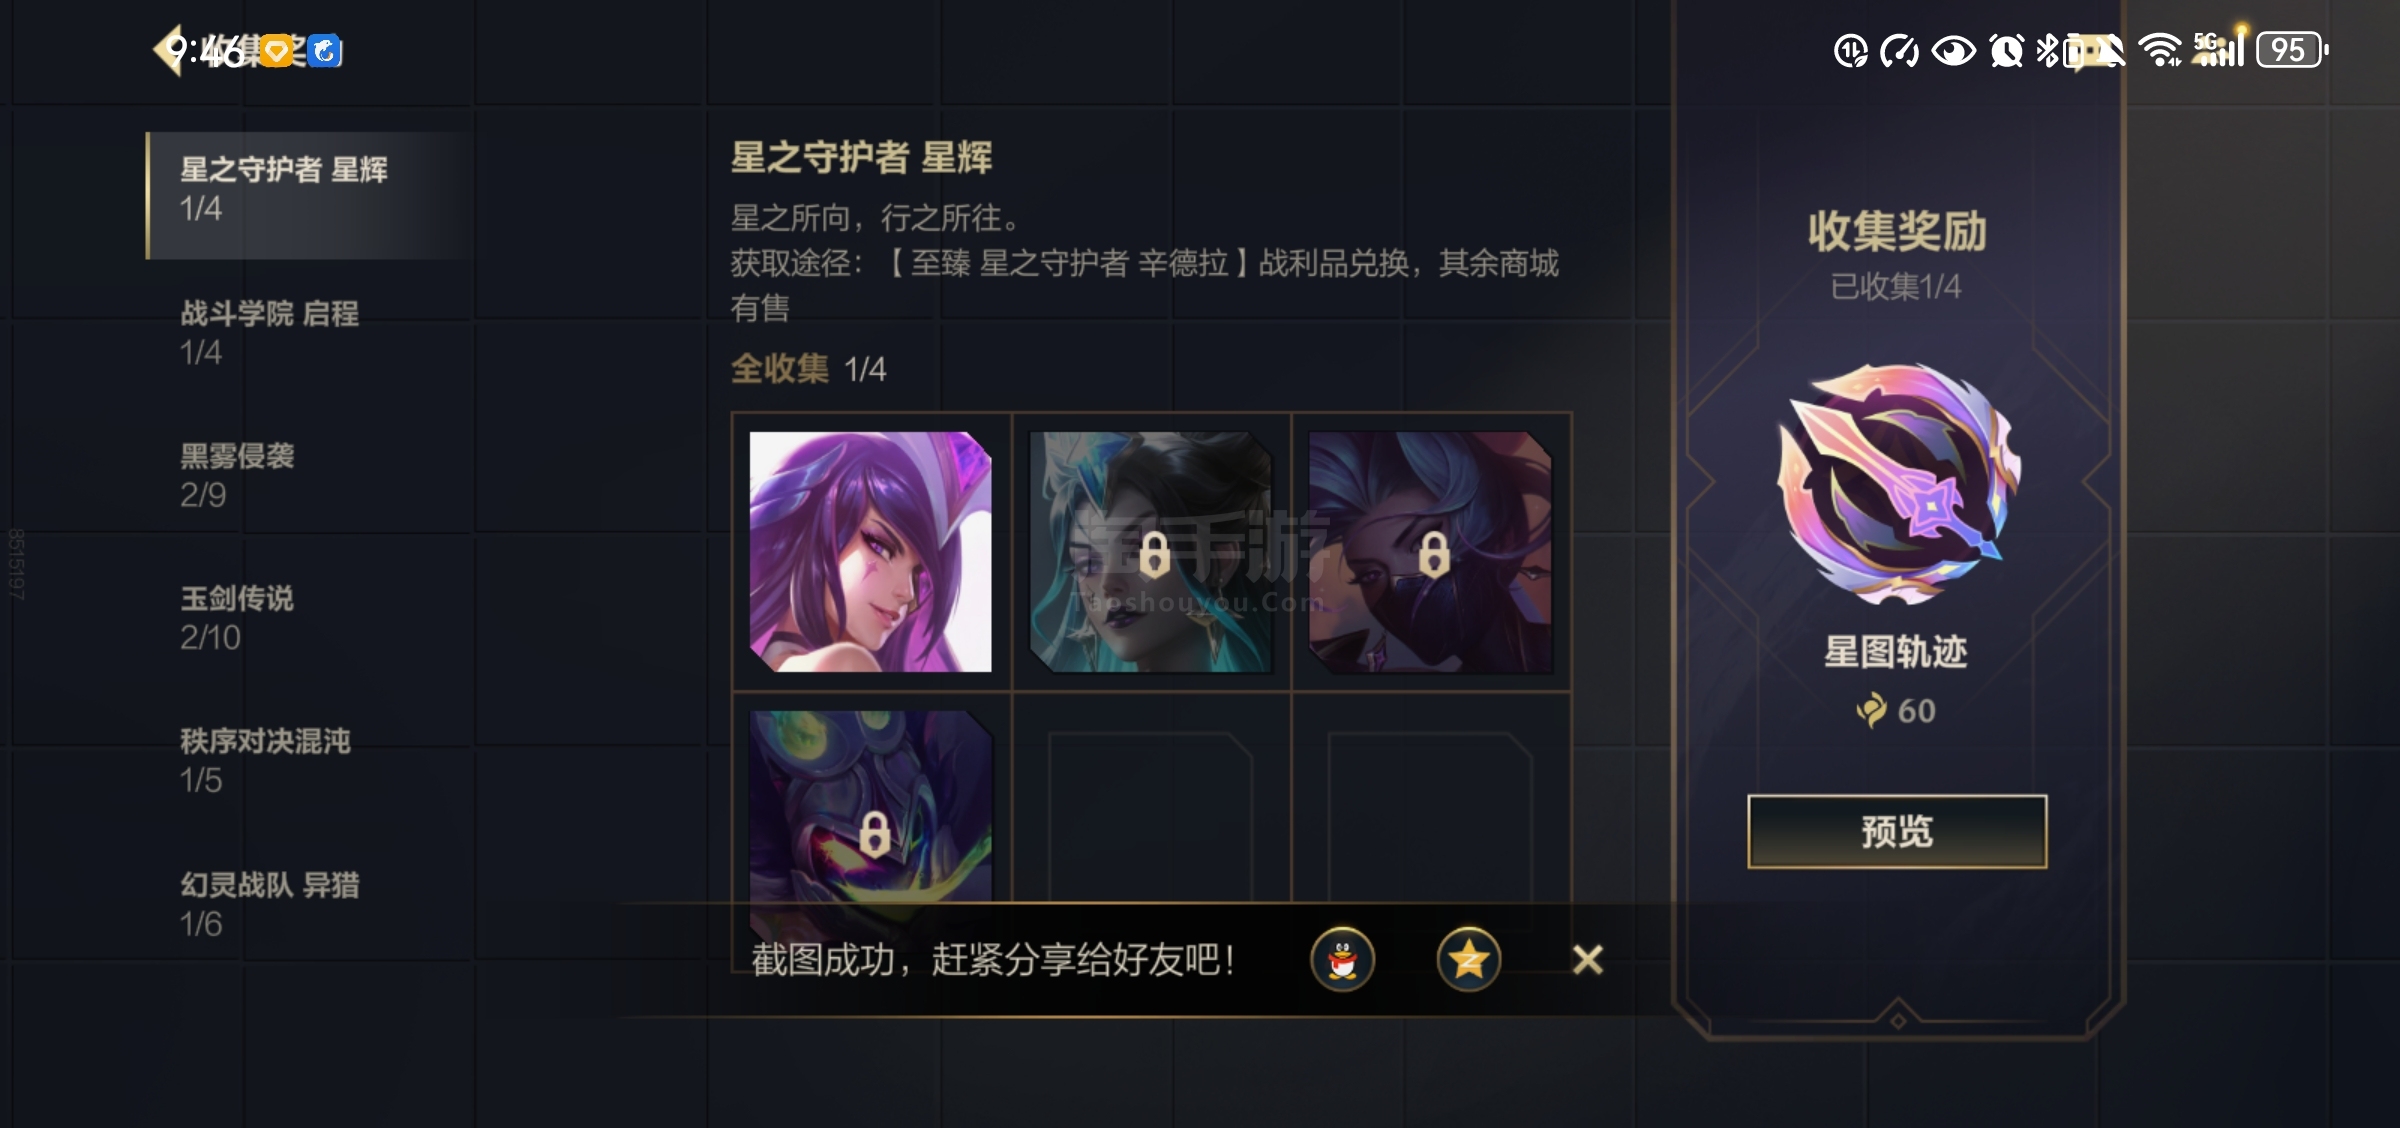Select the 星之守护者 星辉 collection tab
2400x1128 pixels.
[310, 195]
